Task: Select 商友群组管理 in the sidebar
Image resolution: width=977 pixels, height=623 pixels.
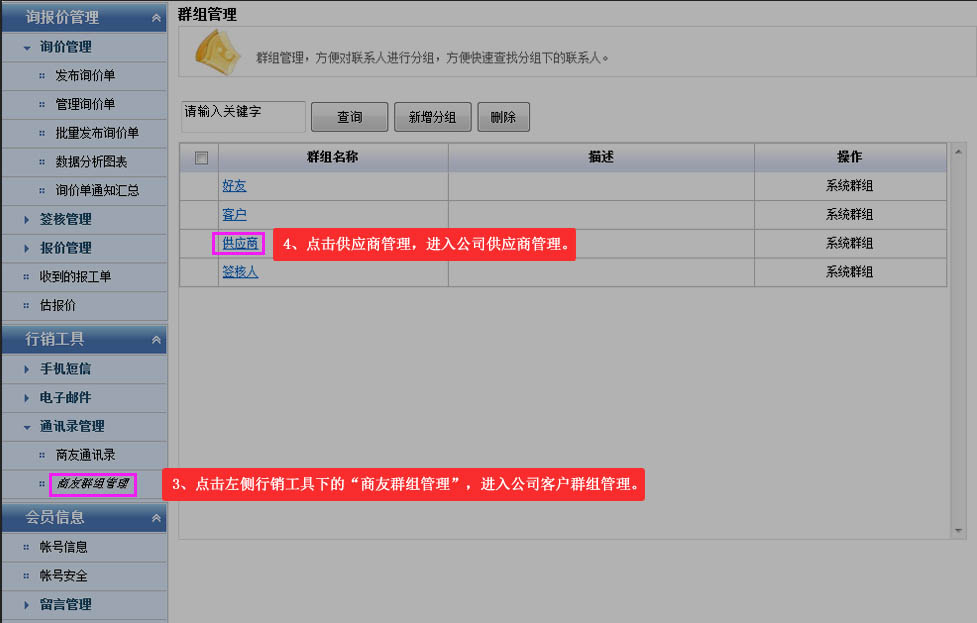Action: tap(92, 484)
